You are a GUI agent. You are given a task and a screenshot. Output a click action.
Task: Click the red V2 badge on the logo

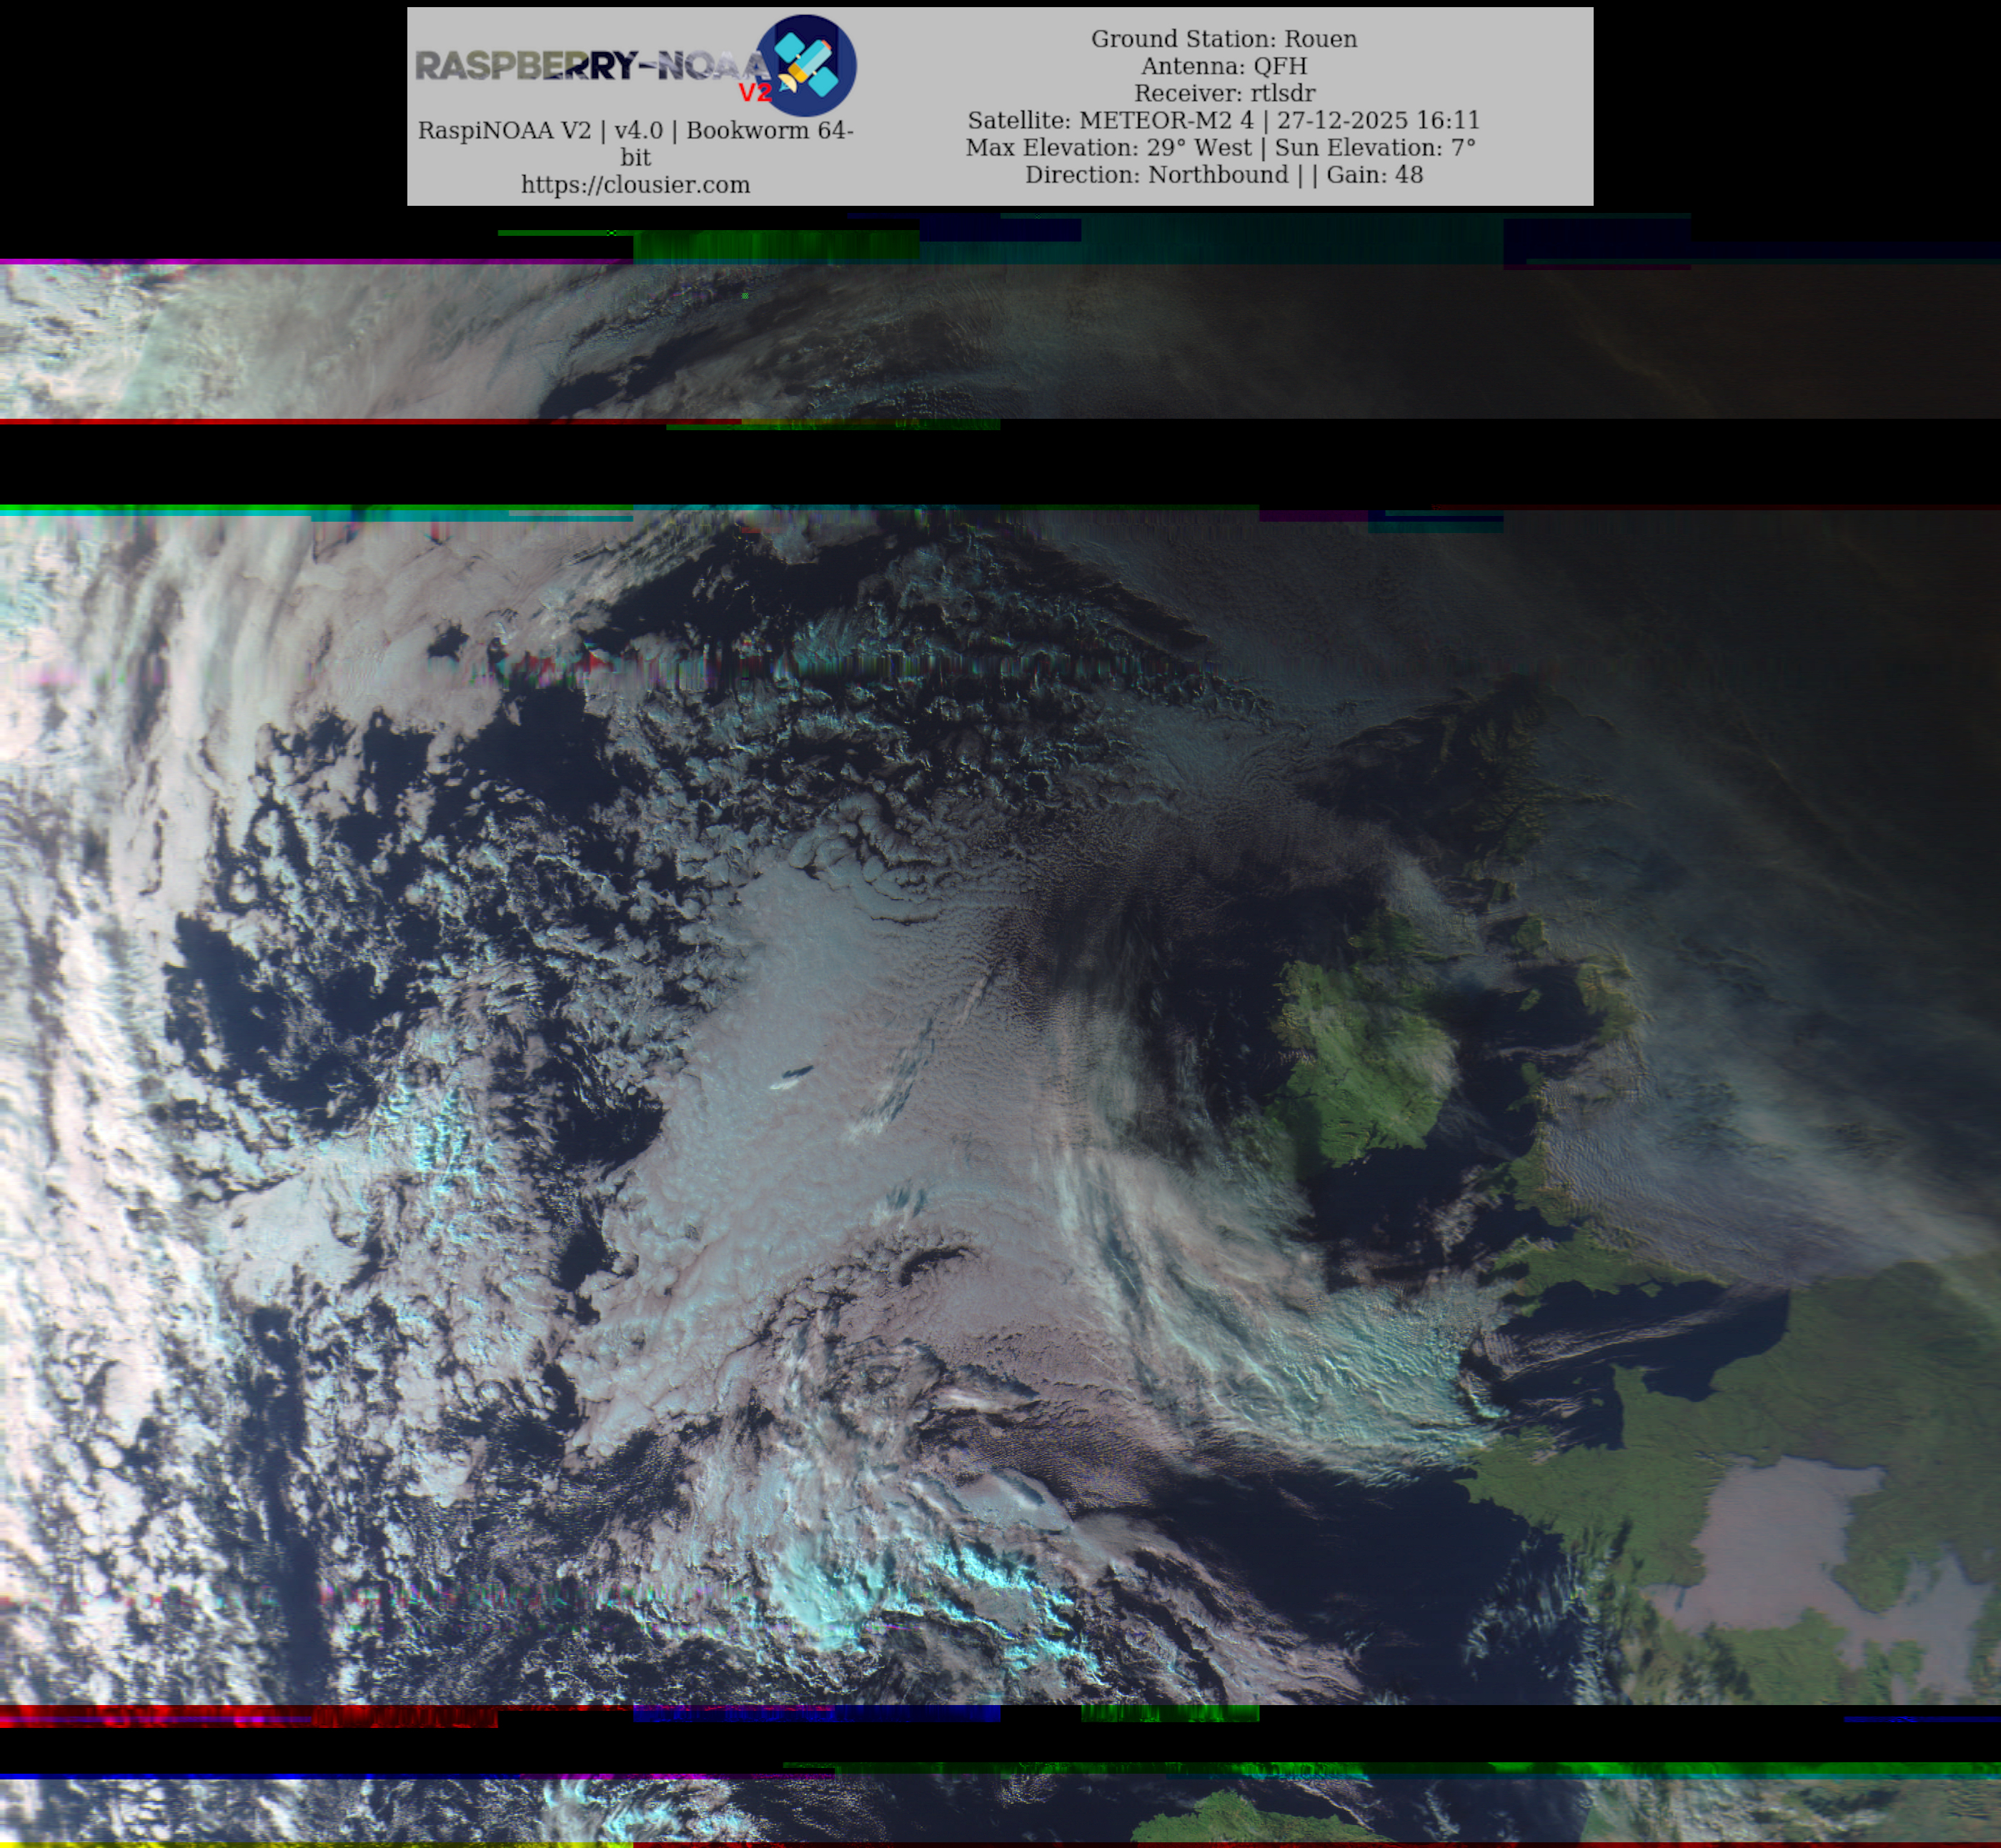point(755,92)
